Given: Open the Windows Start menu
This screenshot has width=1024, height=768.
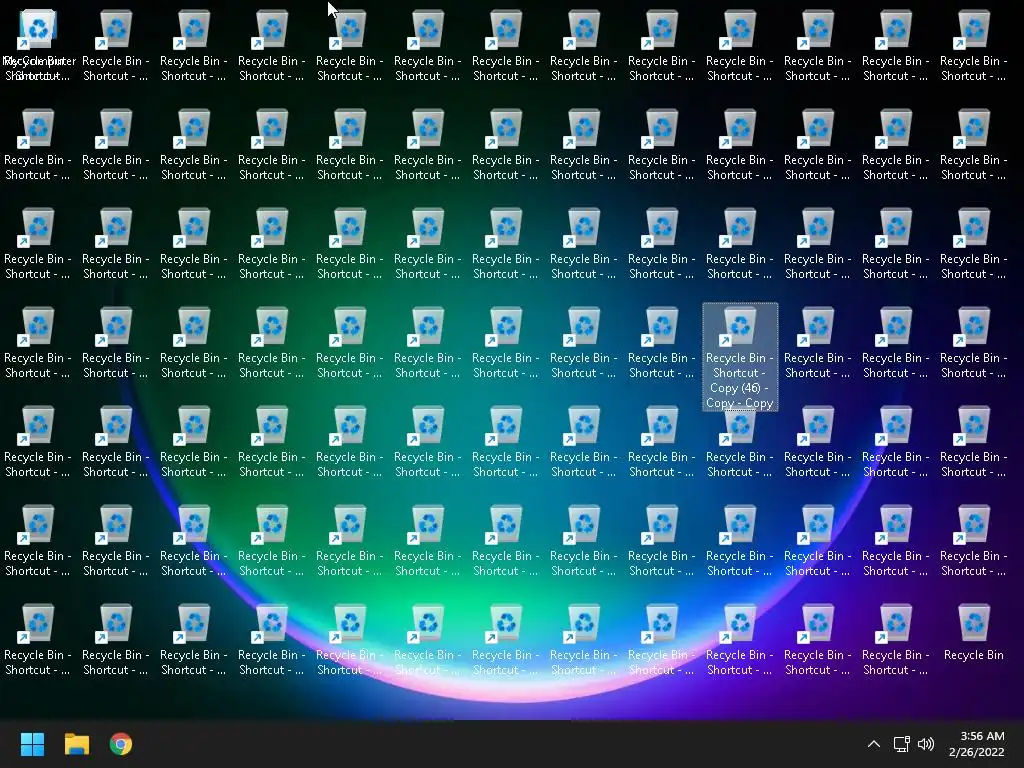Looking at the screenshot, I should 32,744.
